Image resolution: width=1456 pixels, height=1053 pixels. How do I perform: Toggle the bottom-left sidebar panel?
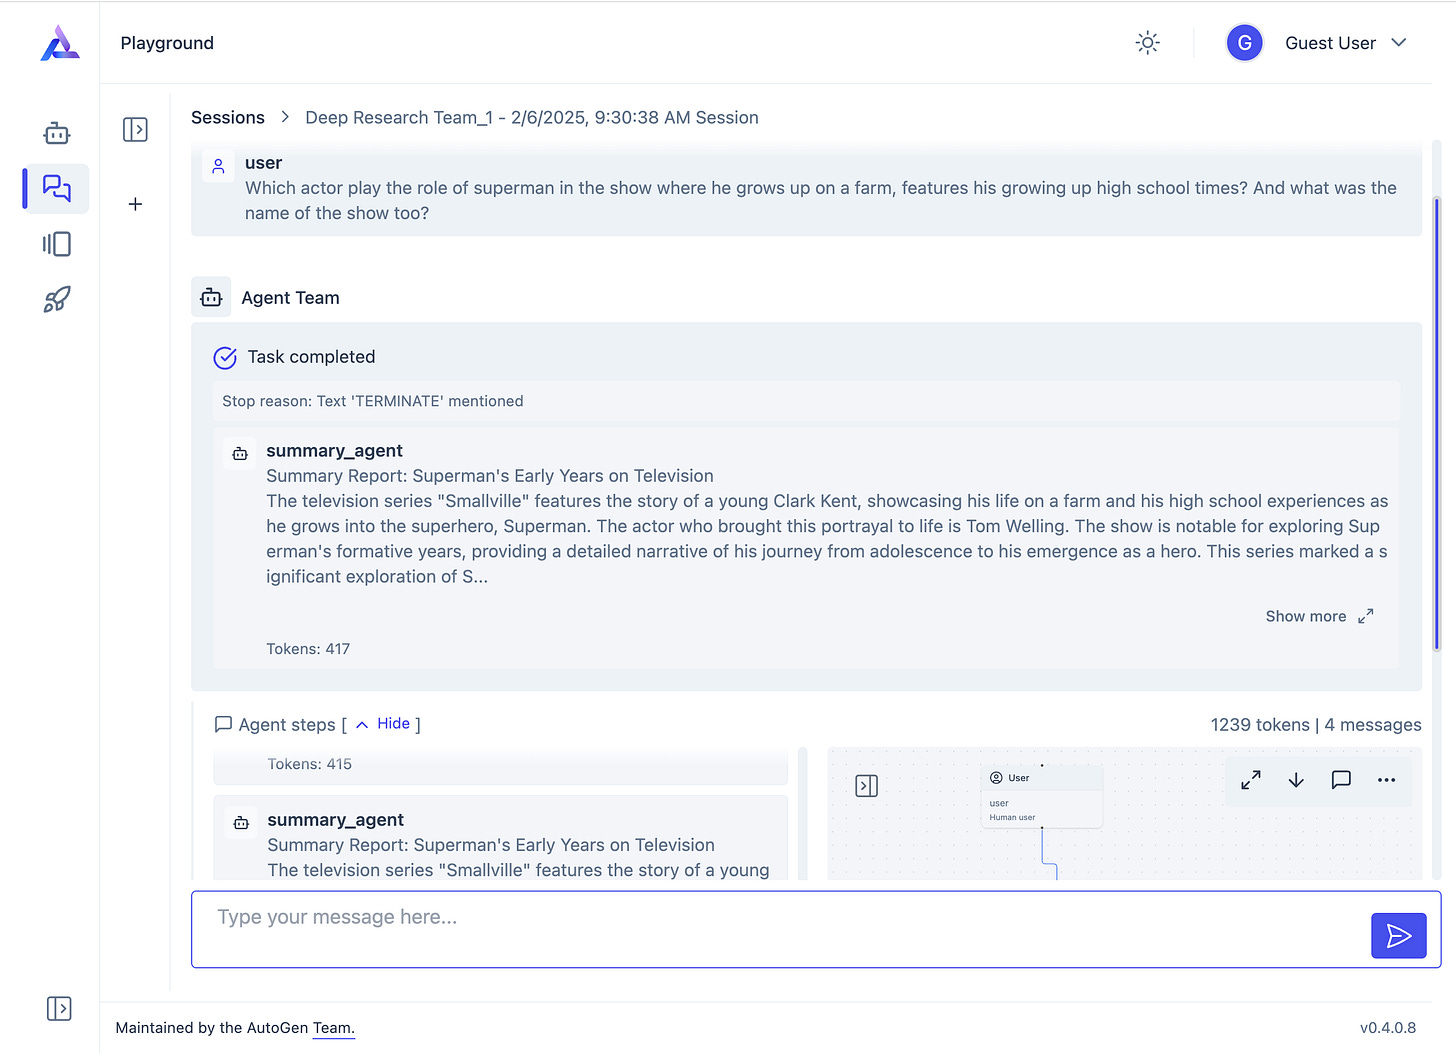click(59, 1009)
